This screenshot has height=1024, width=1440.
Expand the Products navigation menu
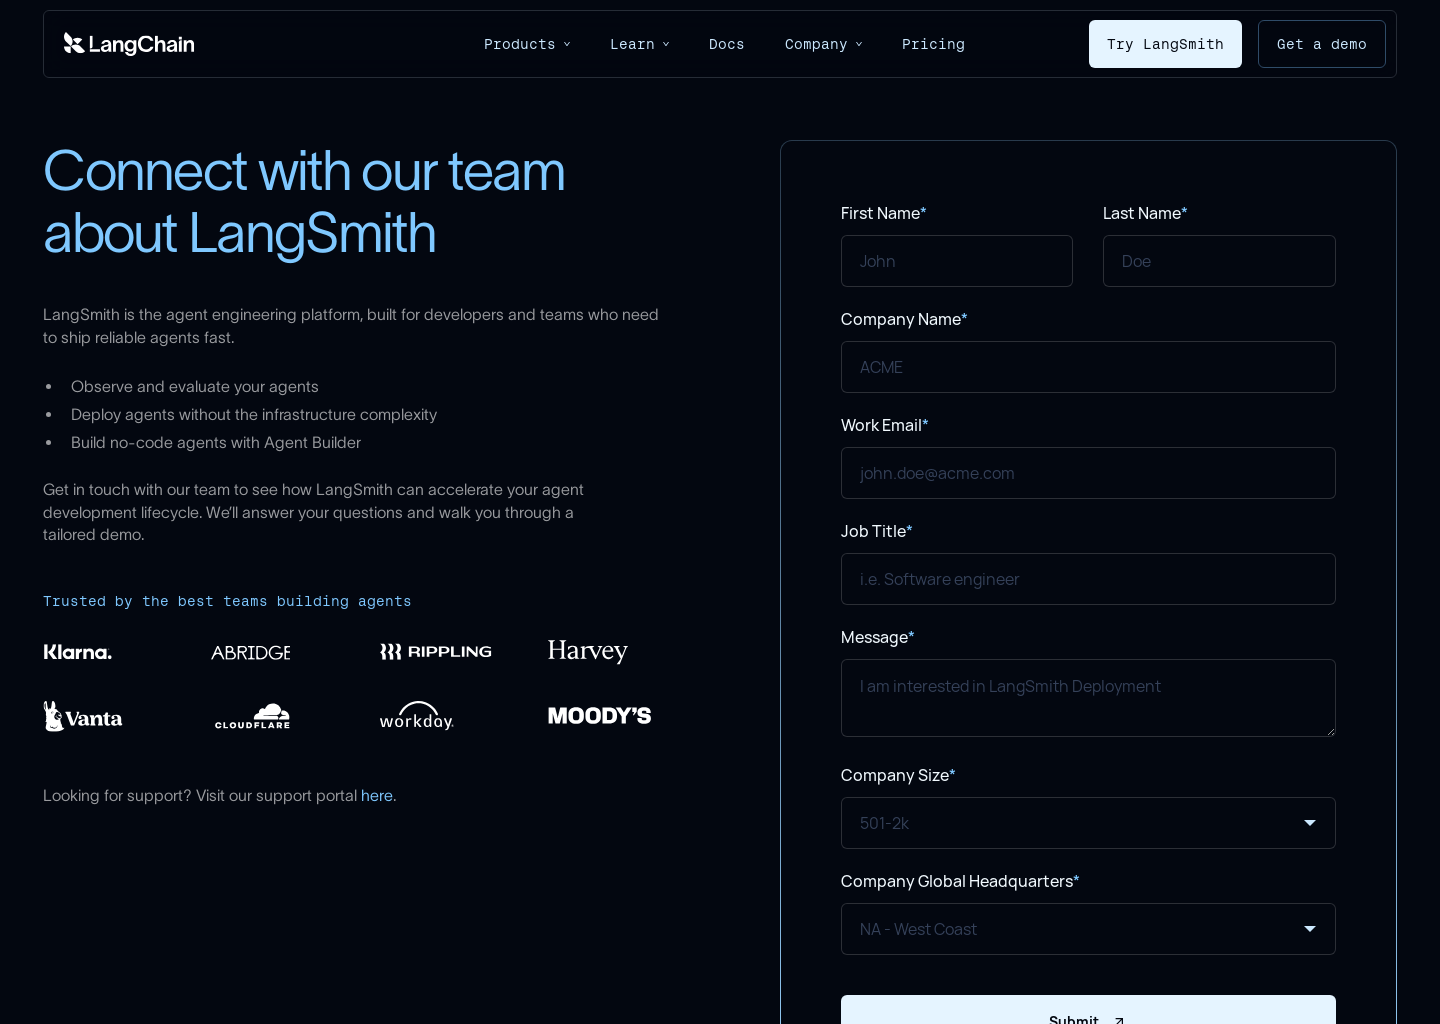(x=527, y=44)
